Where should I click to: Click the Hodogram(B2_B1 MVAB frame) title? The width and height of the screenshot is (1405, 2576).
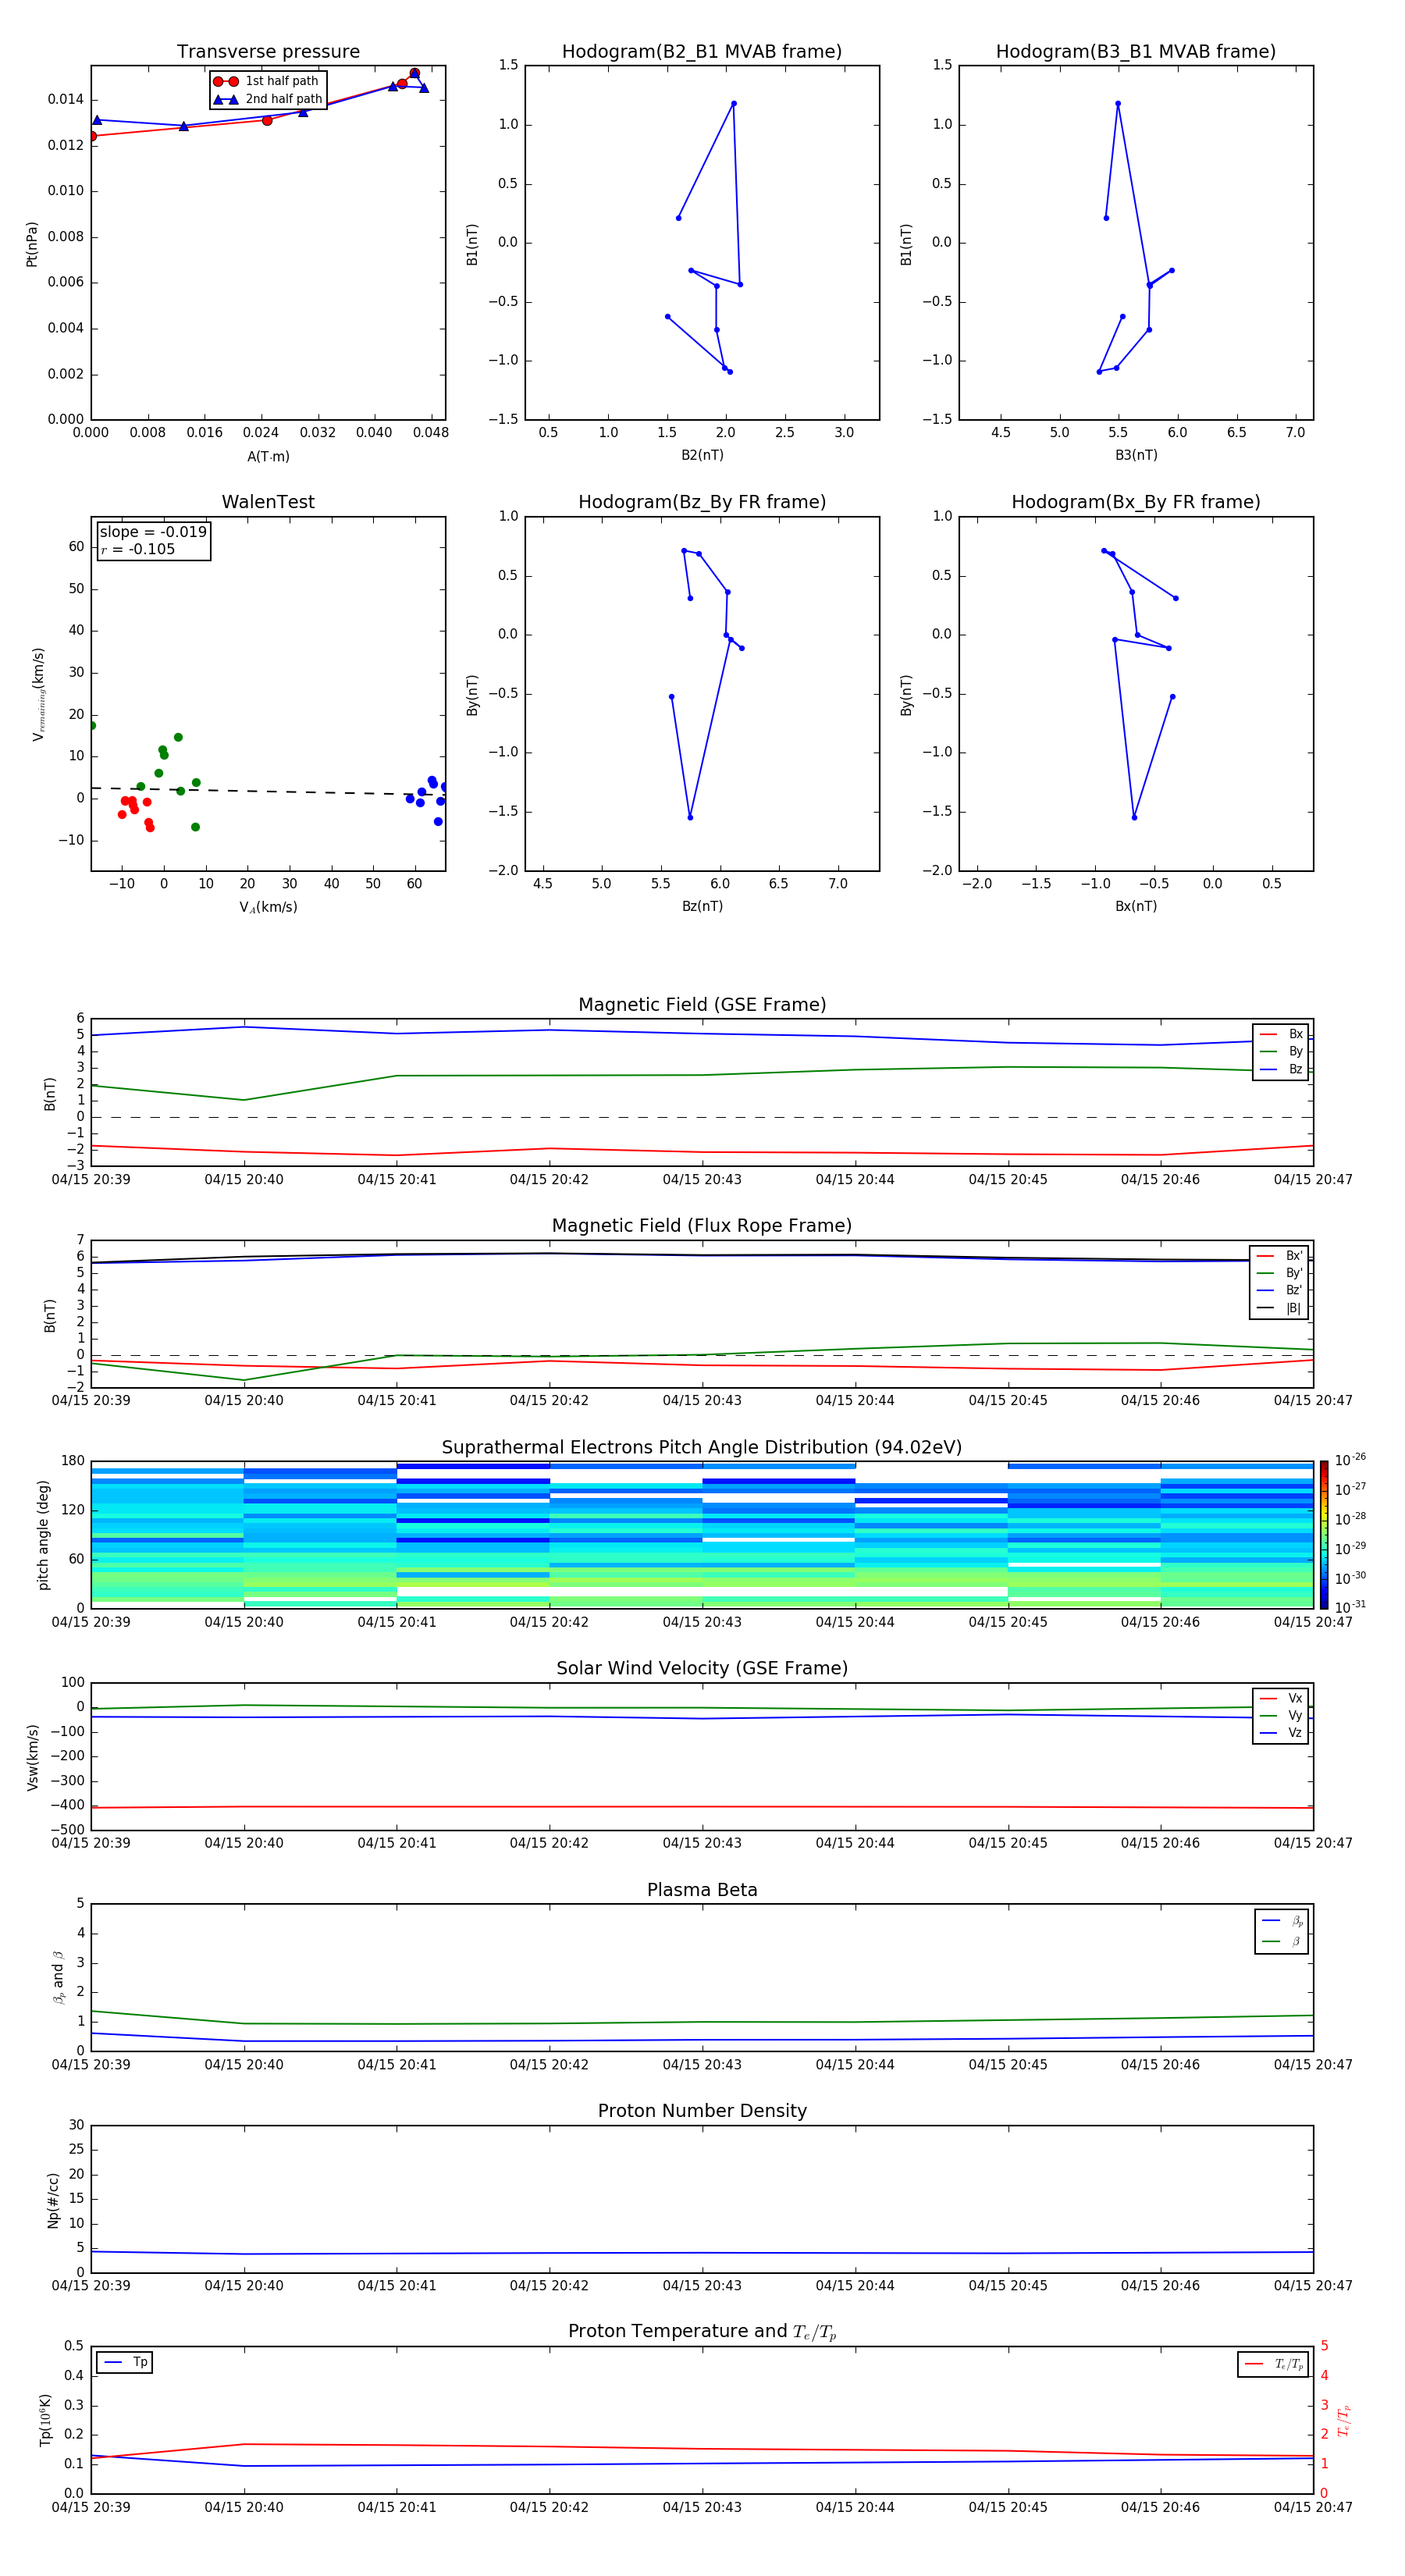tap(702, 52)
